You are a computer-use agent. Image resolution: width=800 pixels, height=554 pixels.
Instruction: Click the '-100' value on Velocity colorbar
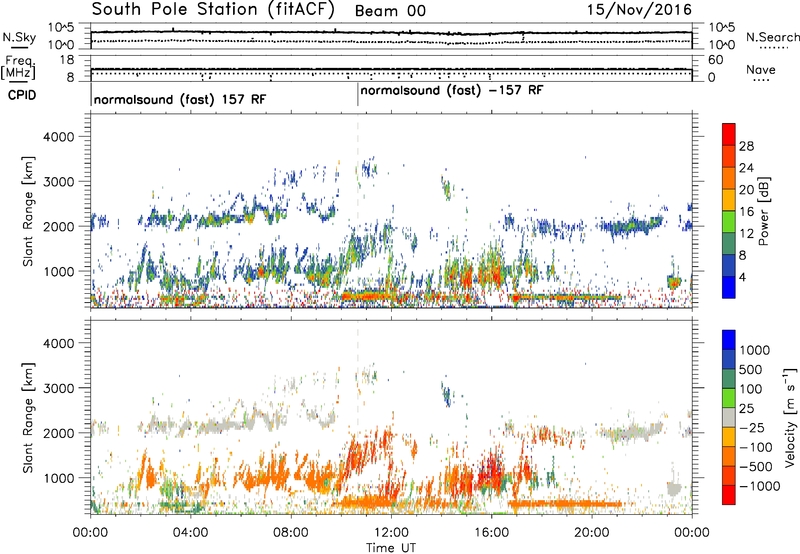click(756, 447)
